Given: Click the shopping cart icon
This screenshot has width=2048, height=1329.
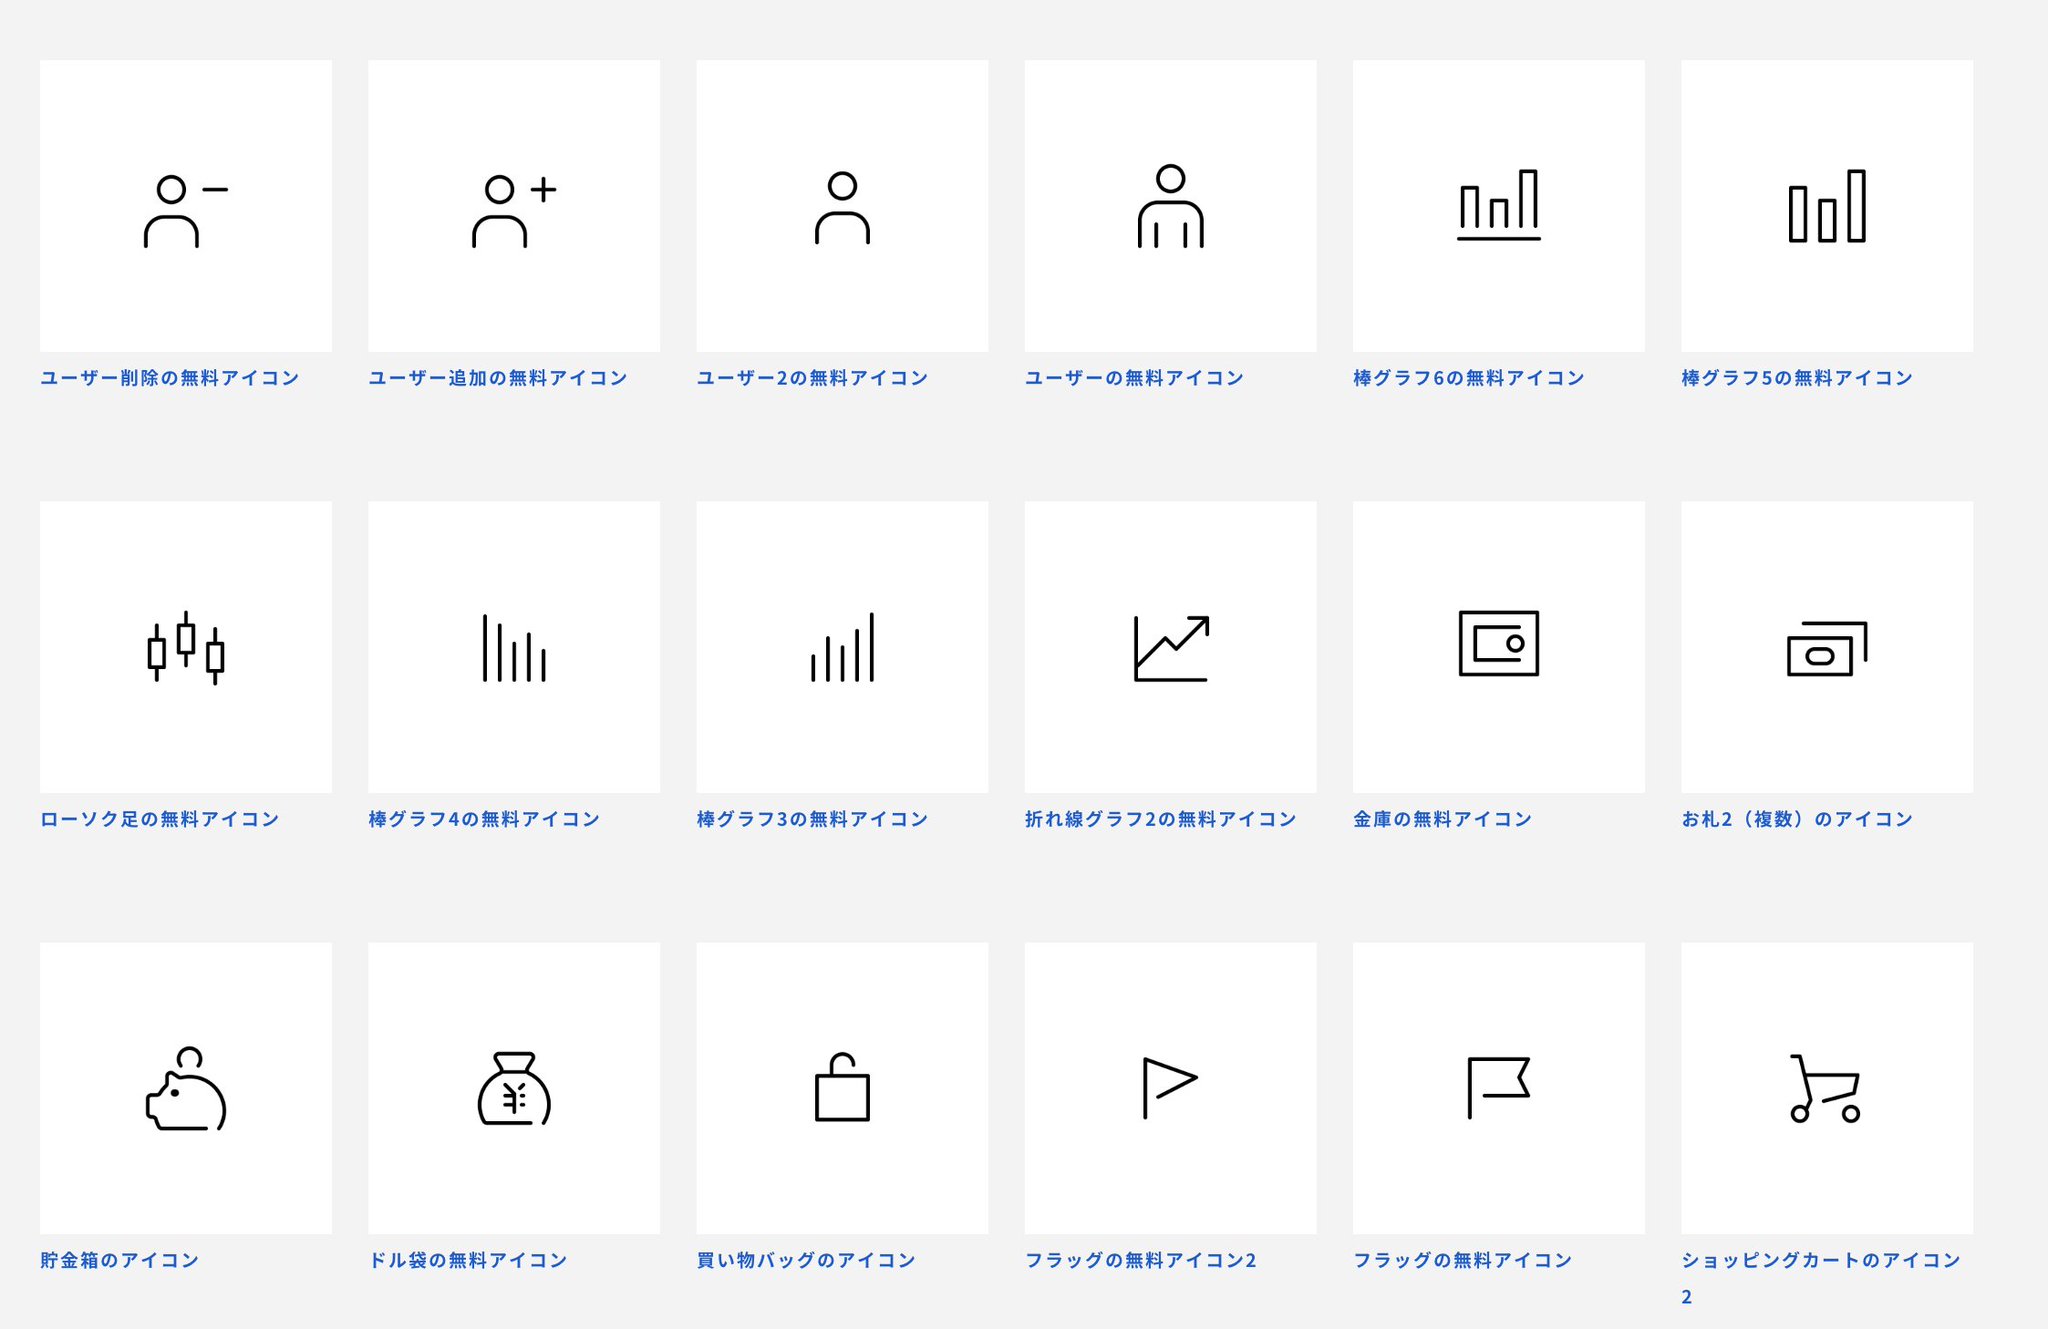Looking at the screenshot, I should pos(1826,1088).
